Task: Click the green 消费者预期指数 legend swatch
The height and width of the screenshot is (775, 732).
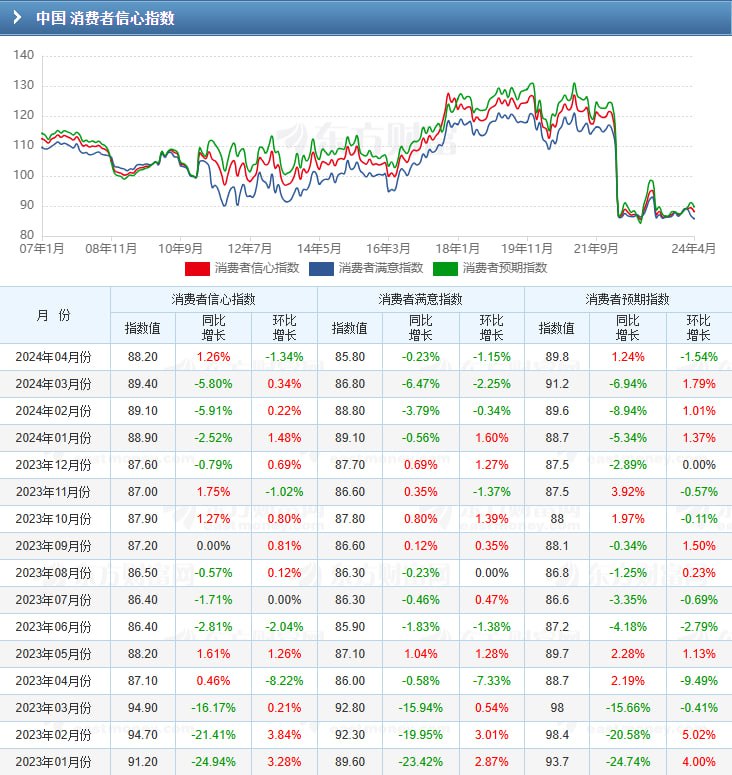Action: 445,268
